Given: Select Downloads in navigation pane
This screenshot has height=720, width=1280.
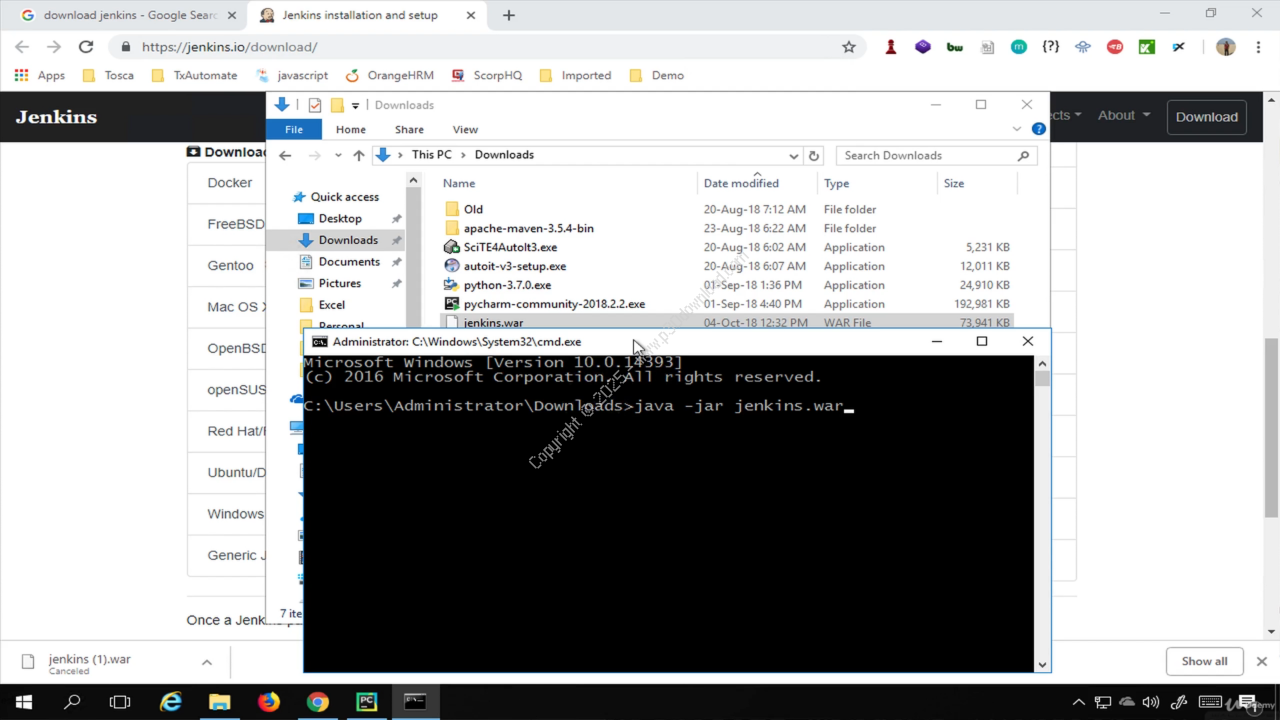Looking at the screenshot, I should [x=347, y=240].
